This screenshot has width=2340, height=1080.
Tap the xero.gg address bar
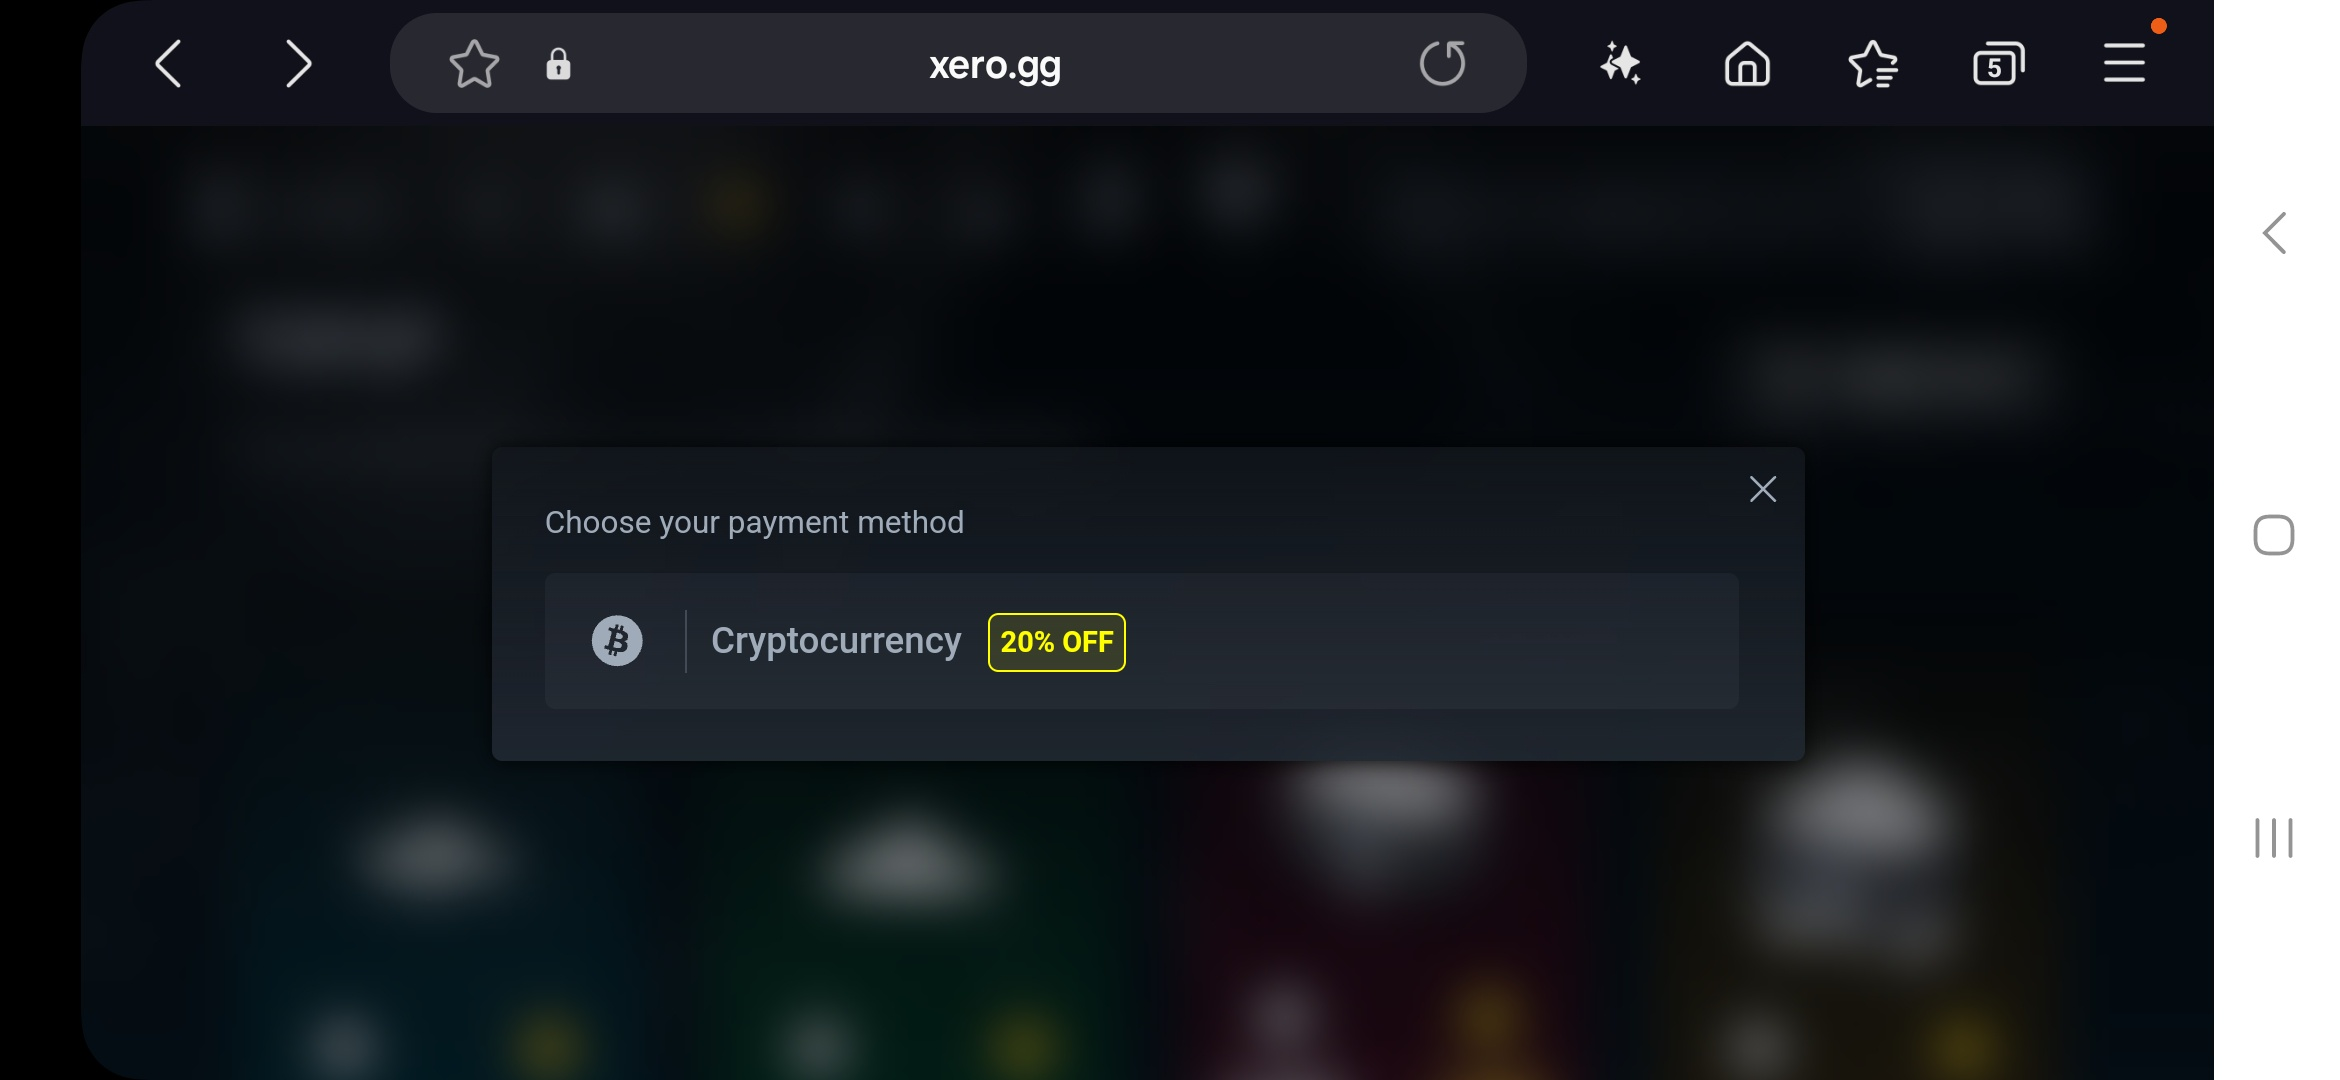(x=994, y=65)
